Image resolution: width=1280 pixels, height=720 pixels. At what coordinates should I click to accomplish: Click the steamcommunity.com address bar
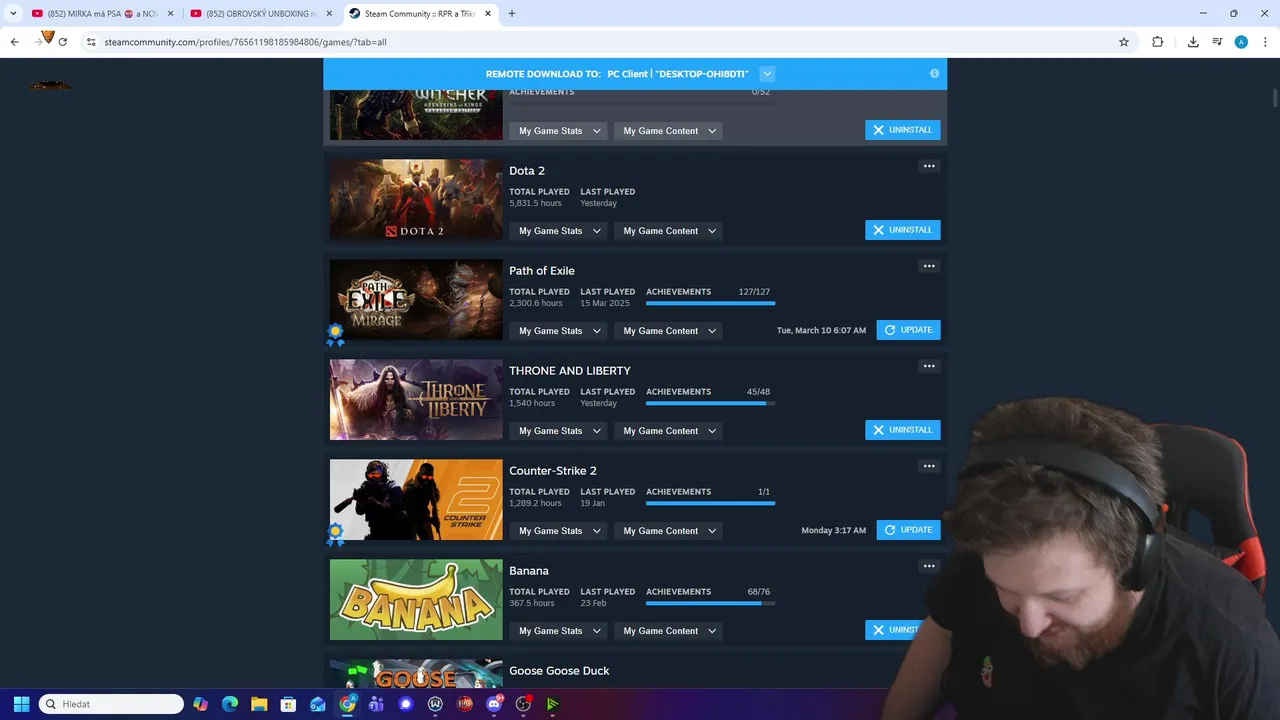600,42
